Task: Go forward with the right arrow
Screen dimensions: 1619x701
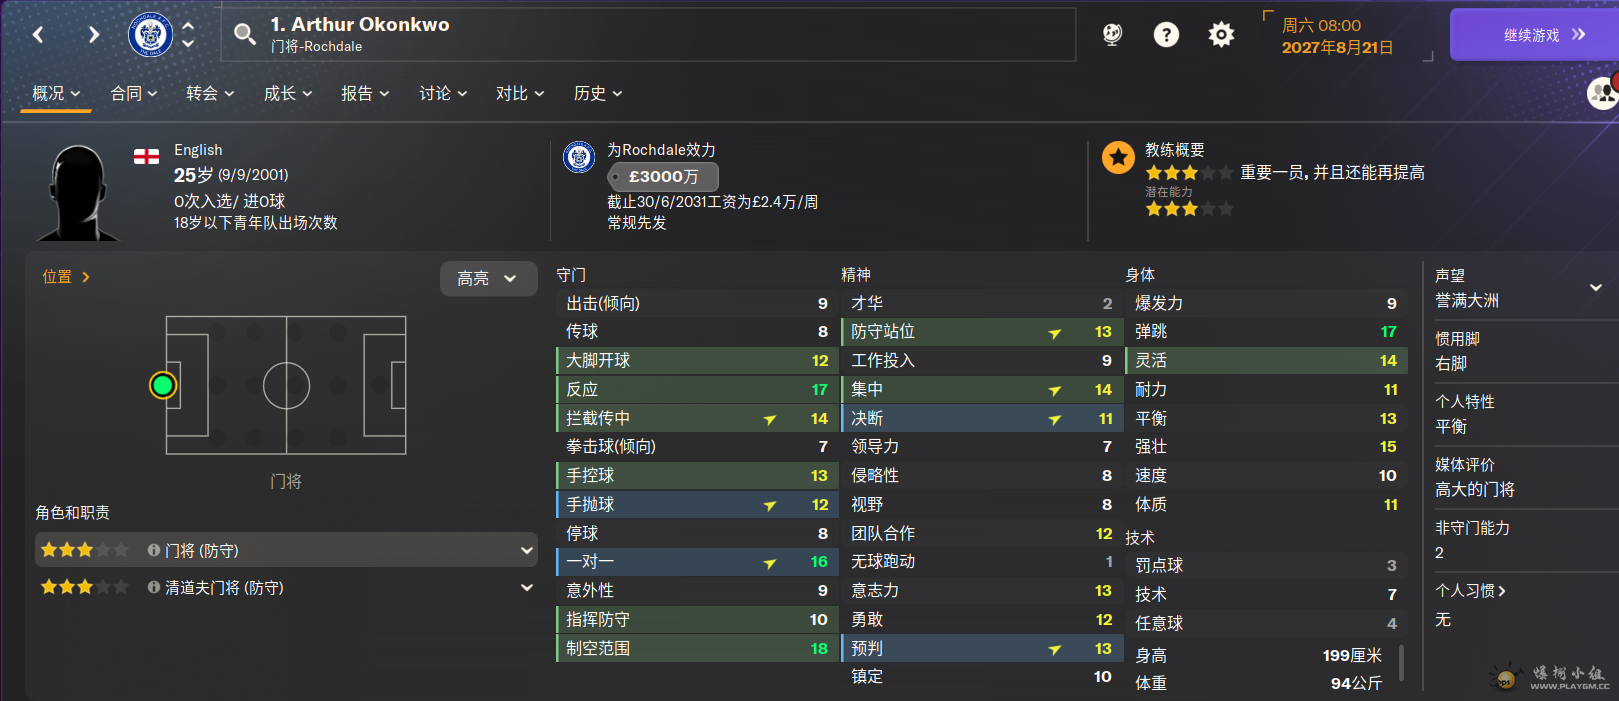Action: tap(94, 35)
